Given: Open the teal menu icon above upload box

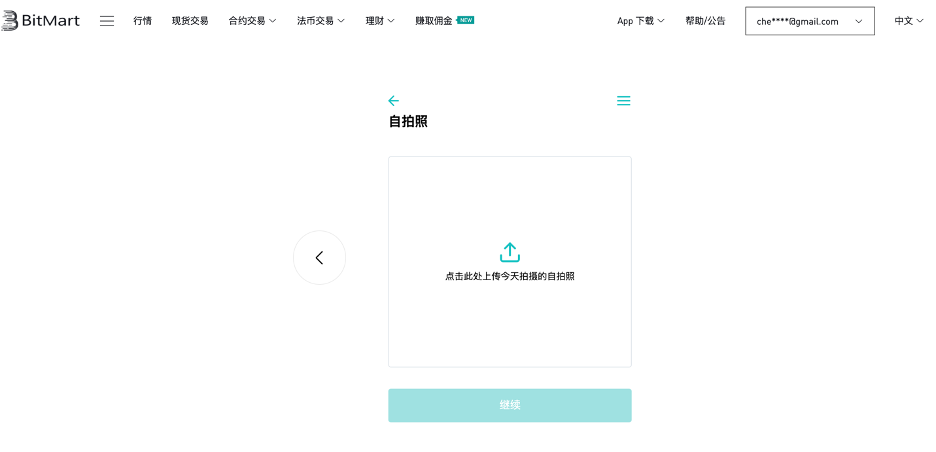Looking at the screenshot, I should point(623,101).
